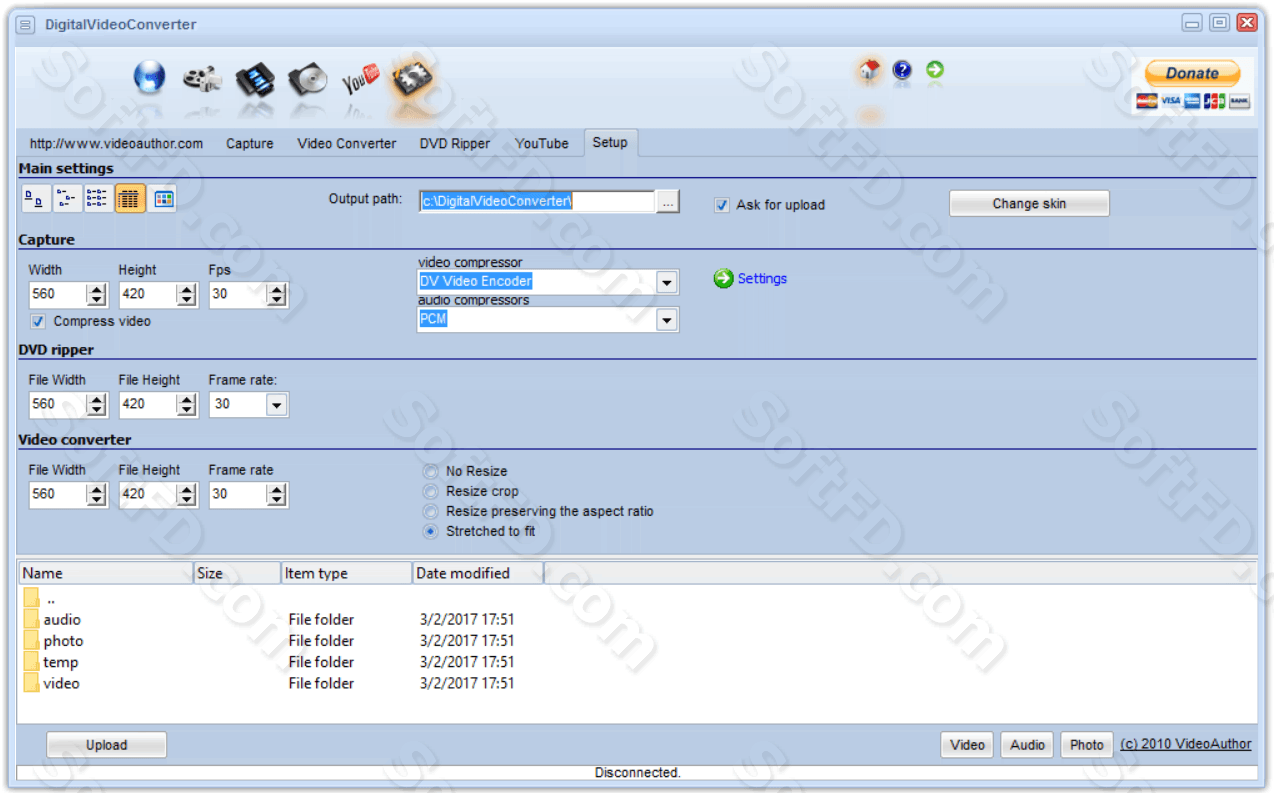Open the http://www.videoauthor.com tab
The height and width of the screenshot is (793, 1274).
pos(116,144)
